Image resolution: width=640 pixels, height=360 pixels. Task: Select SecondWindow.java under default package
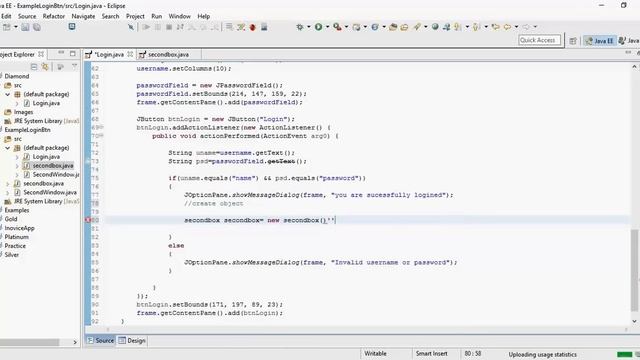51,175
